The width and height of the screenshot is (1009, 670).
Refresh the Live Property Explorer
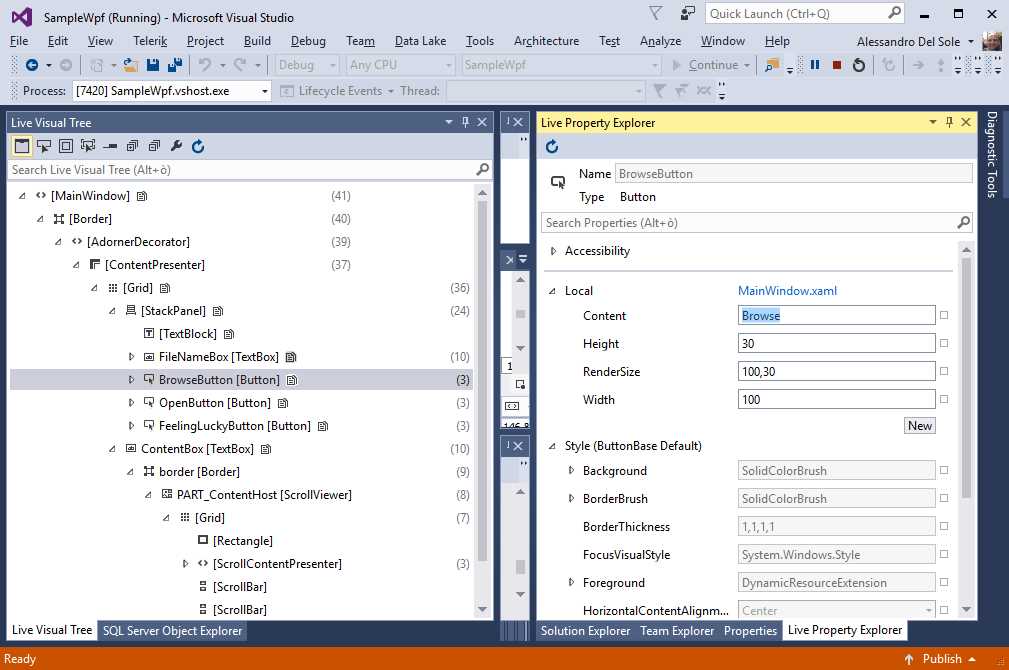pos(551,147)
